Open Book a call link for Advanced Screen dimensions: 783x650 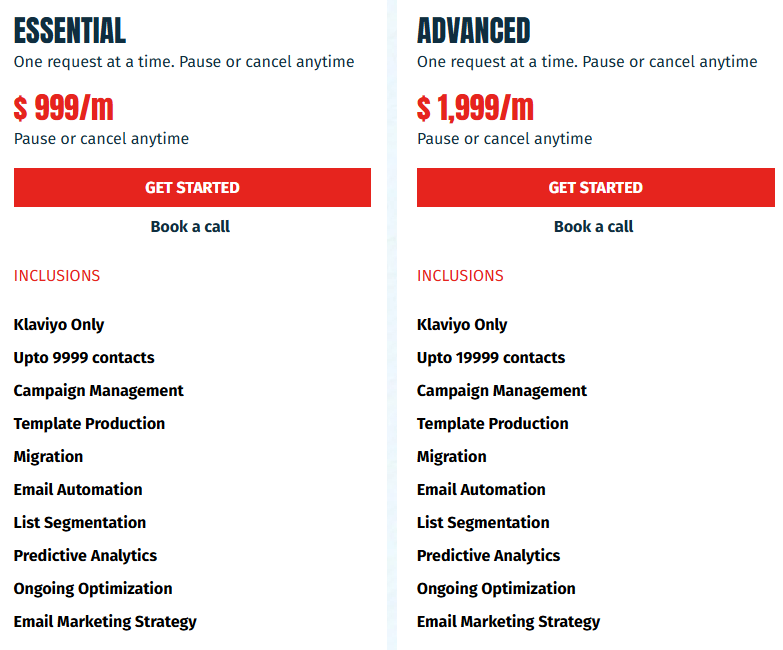(593, 227)
